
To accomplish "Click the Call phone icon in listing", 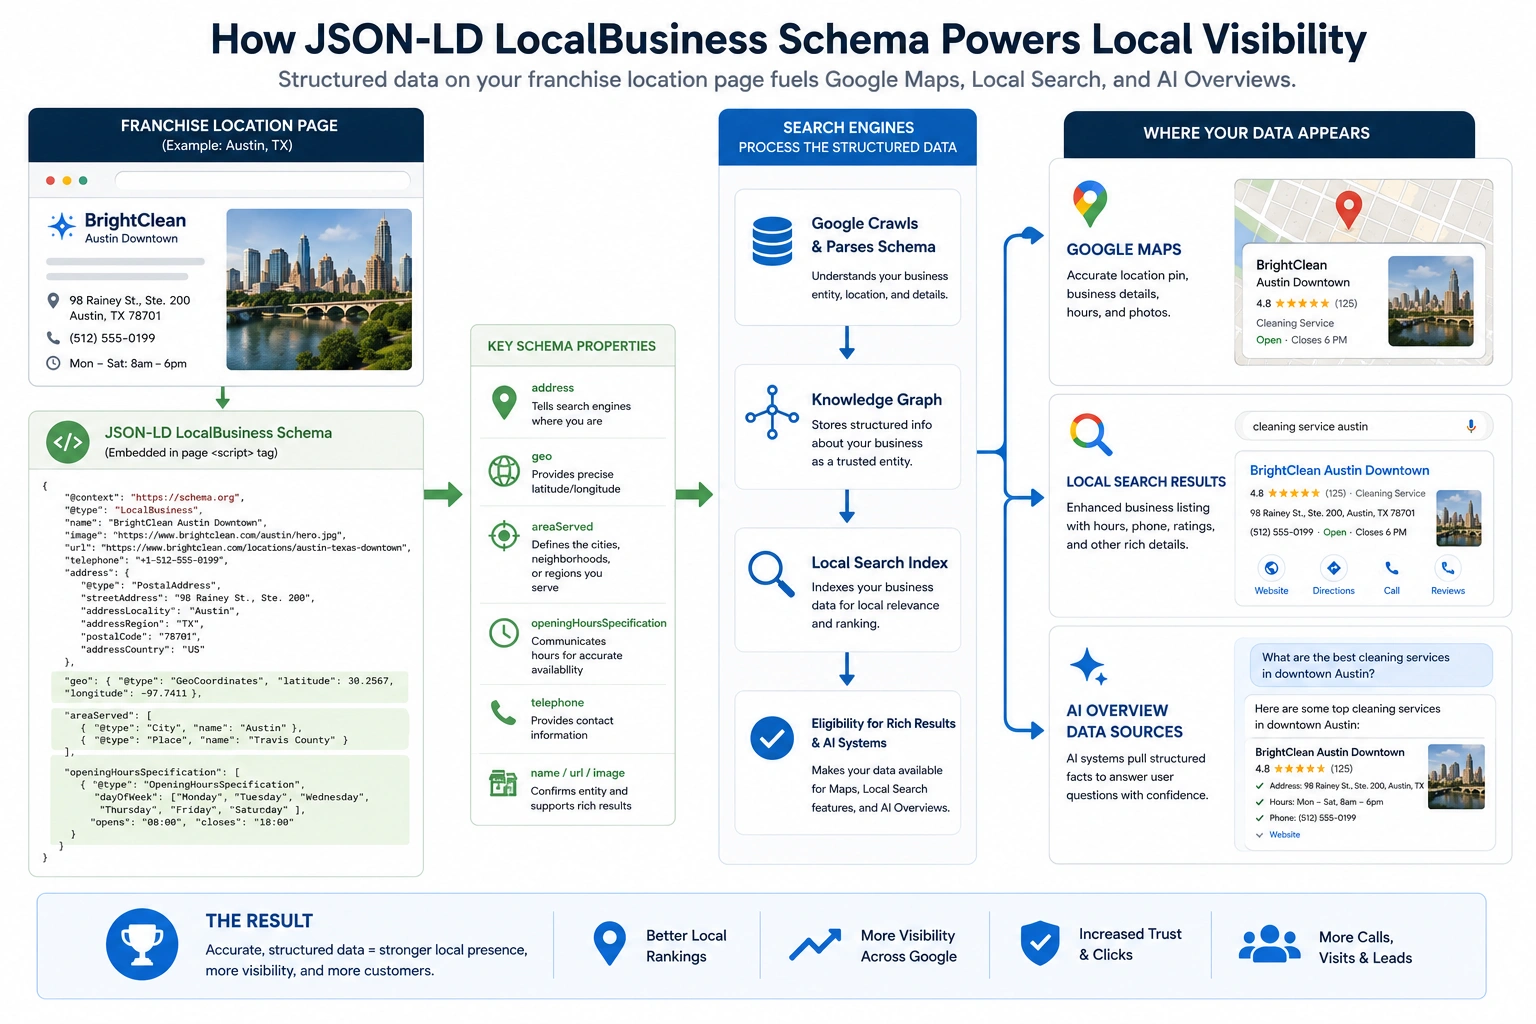I will pos(1391,568).
